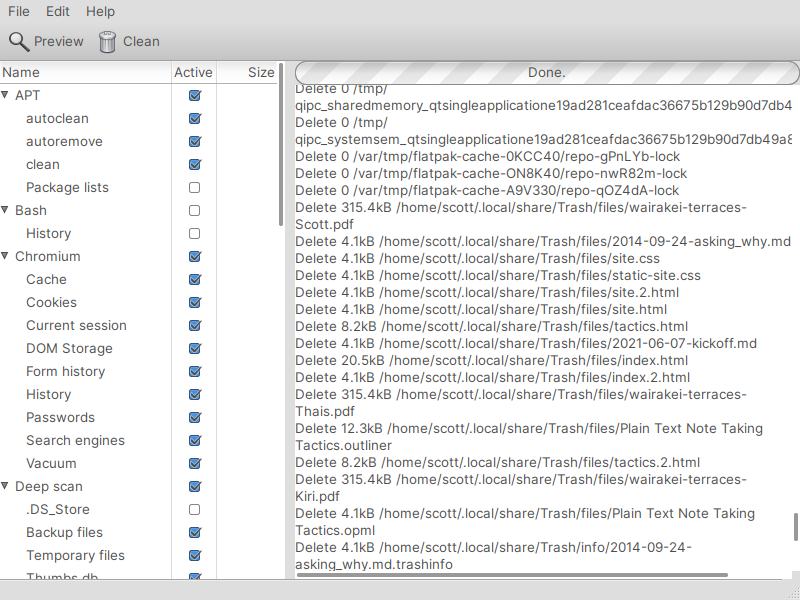Select the Temporary files tree item
The image size is (800, 600).
click(x=75, y=556)
